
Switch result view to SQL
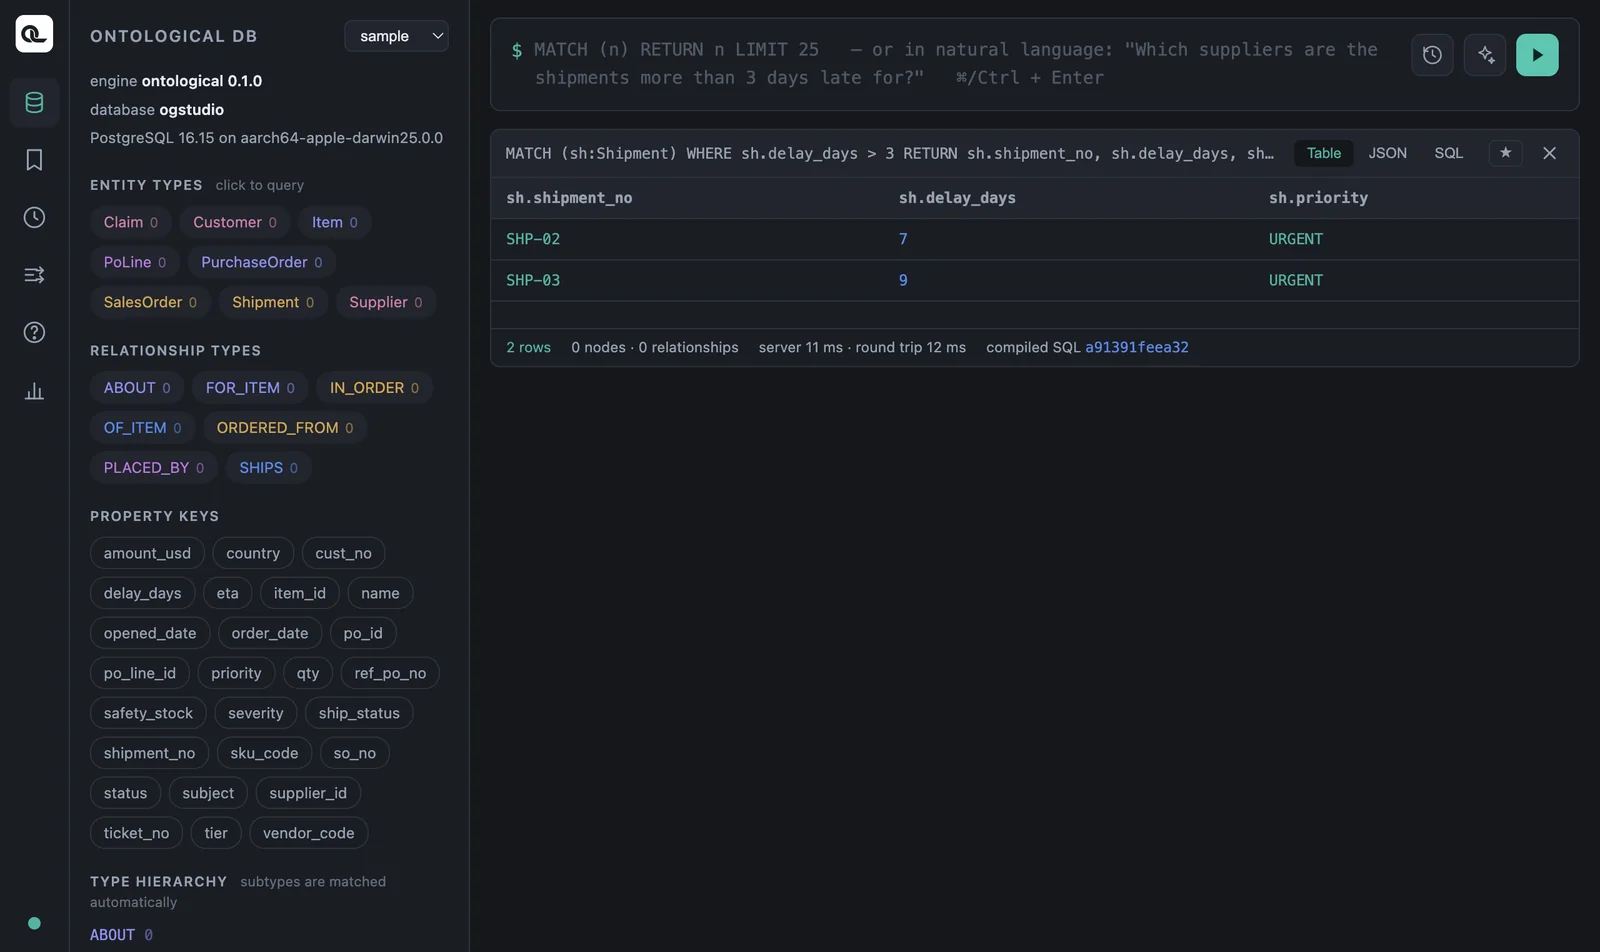click(x=1448, y=153)
